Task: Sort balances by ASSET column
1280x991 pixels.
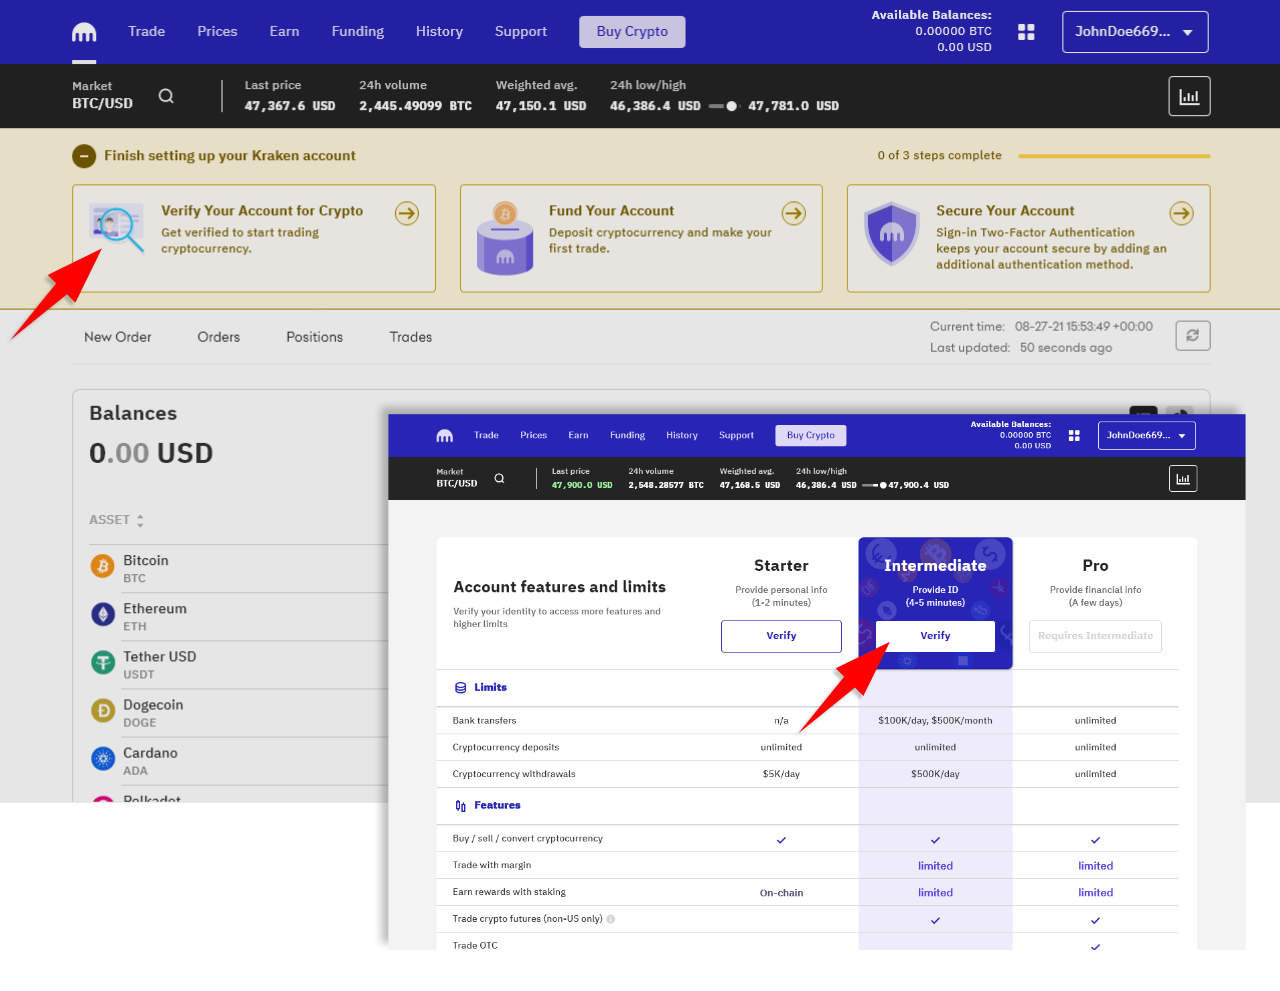Action: [117, 520]
